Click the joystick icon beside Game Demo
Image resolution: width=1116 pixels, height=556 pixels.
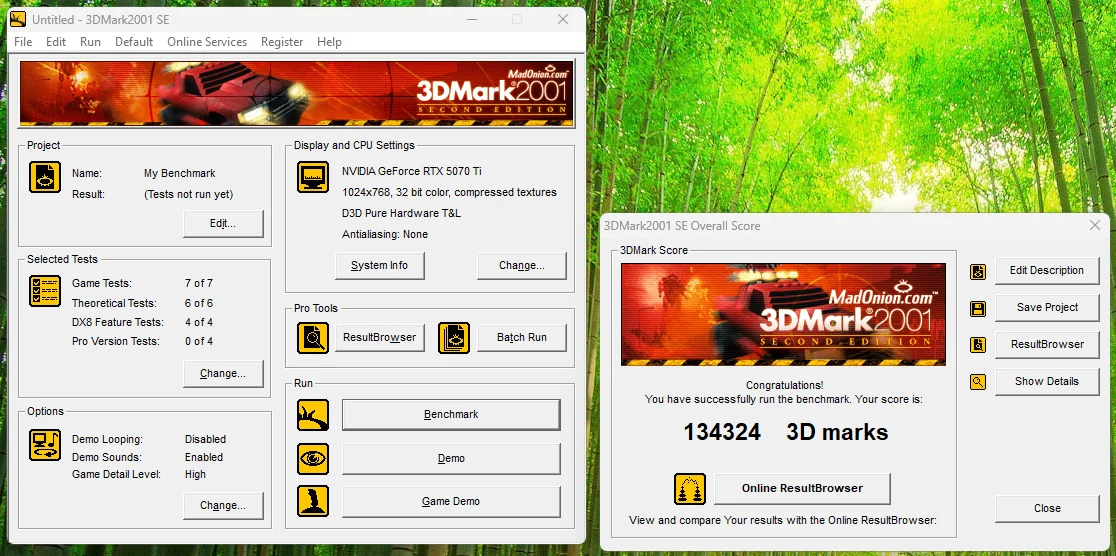tap(313, 501)
